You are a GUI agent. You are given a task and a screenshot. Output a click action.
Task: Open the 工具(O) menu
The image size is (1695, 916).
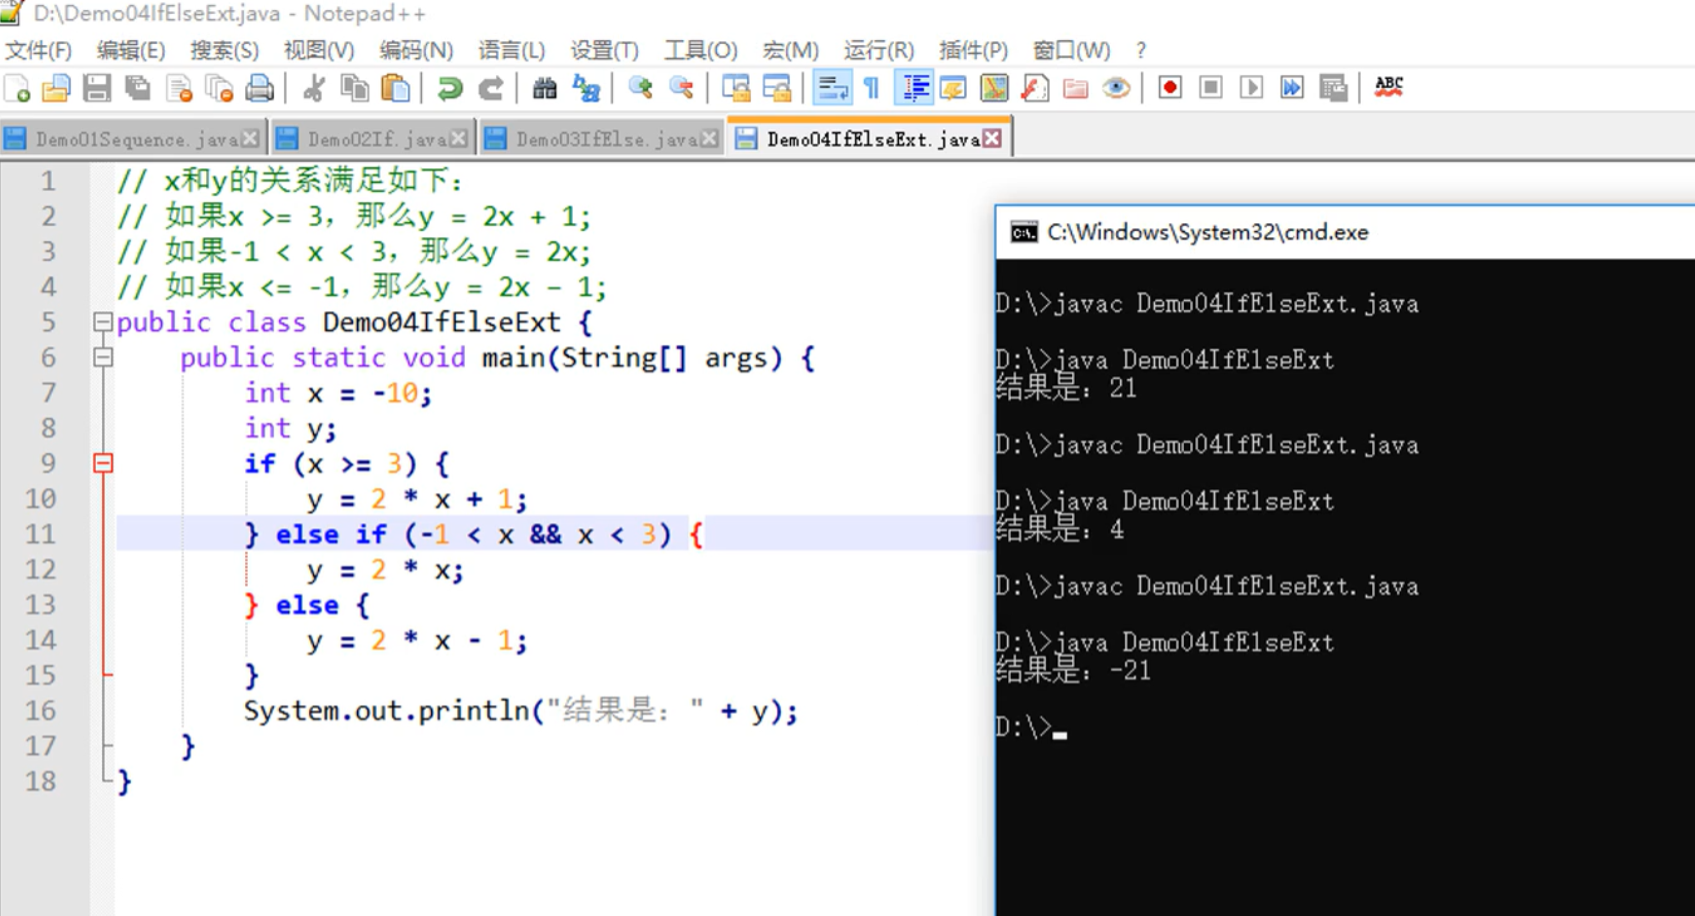pyautogui.click(x=700, y=50)
